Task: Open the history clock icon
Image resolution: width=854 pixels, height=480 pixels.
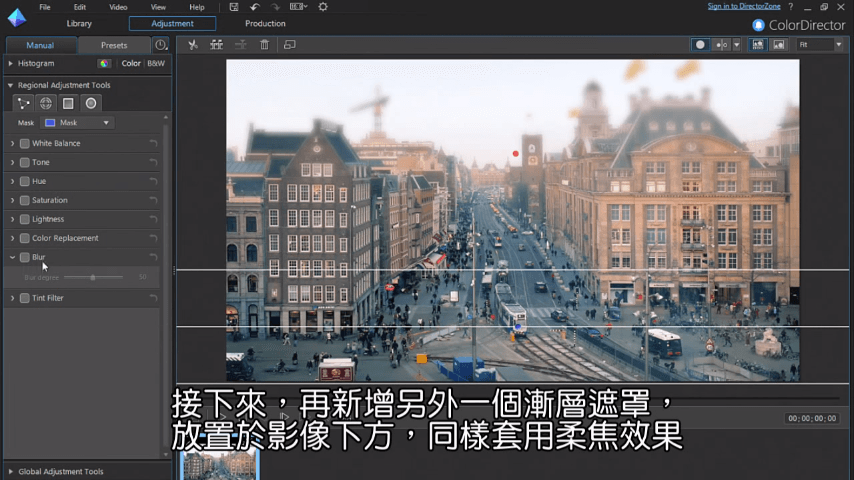Action: tap(160, 45)
